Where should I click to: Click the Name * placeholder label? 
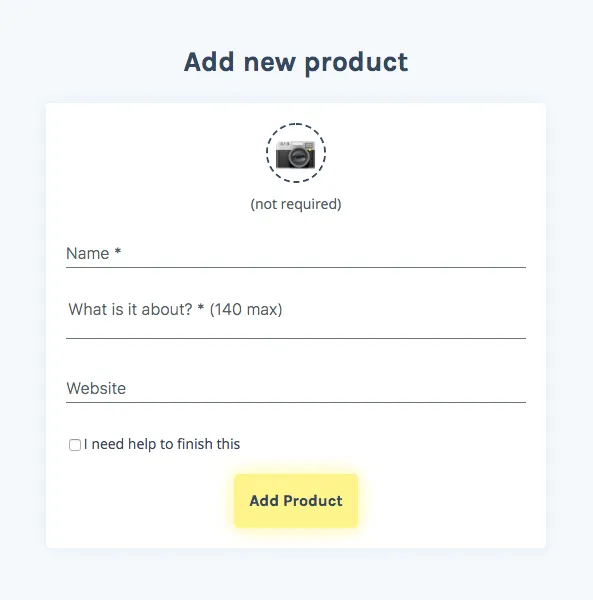pos(93,253)
